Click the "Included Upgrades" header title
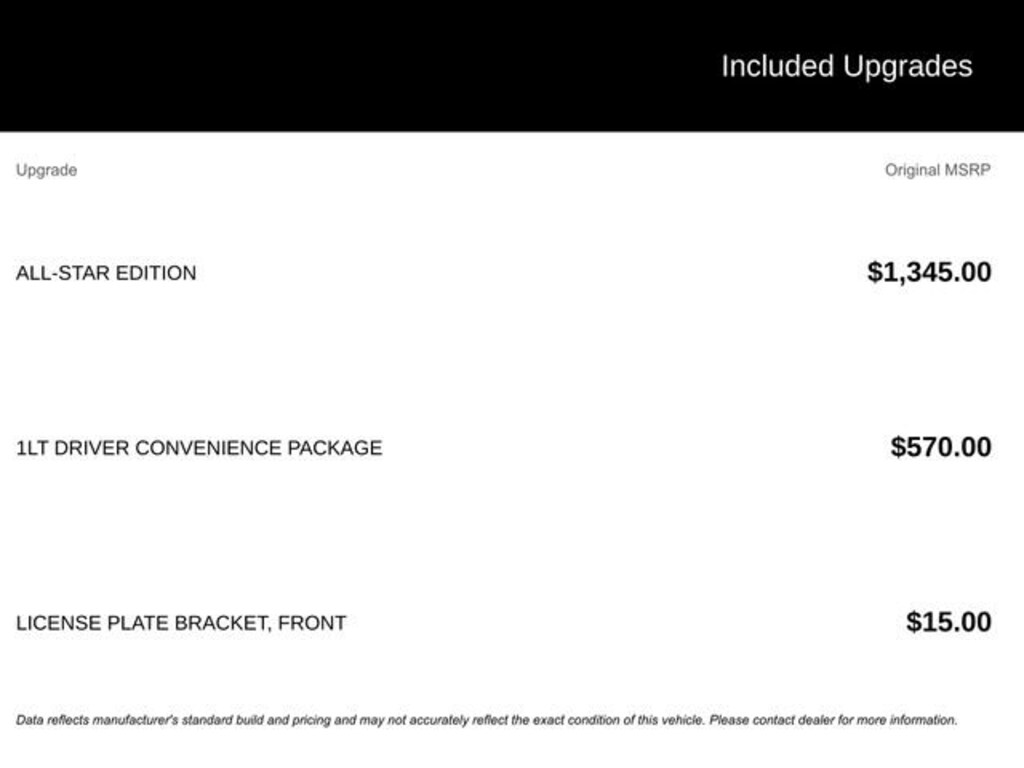Screen dimensions: 1024x768 tap(846, 66)
